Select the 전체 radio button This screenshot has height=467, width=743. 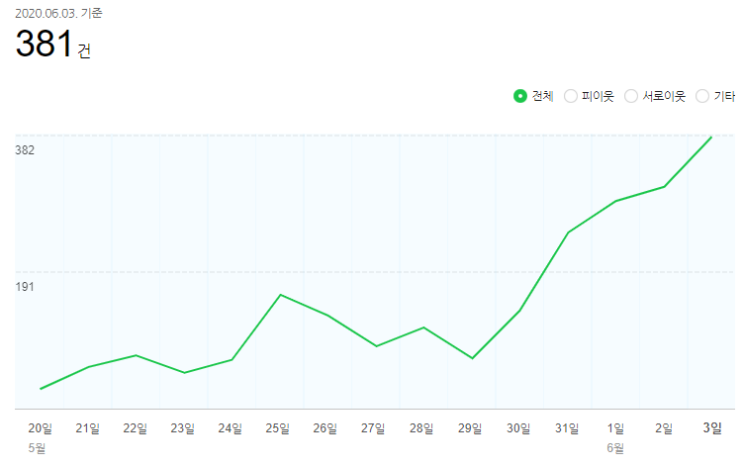click(520, 96)
